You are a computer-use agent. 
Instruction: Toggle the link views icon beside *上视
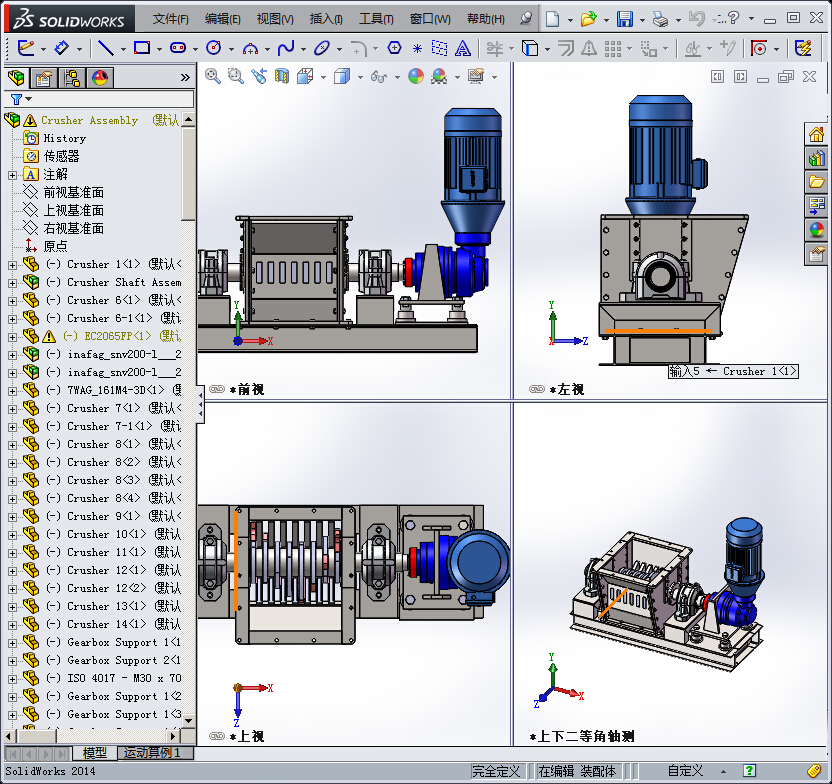pyautogui.click(x=217, y=736)
